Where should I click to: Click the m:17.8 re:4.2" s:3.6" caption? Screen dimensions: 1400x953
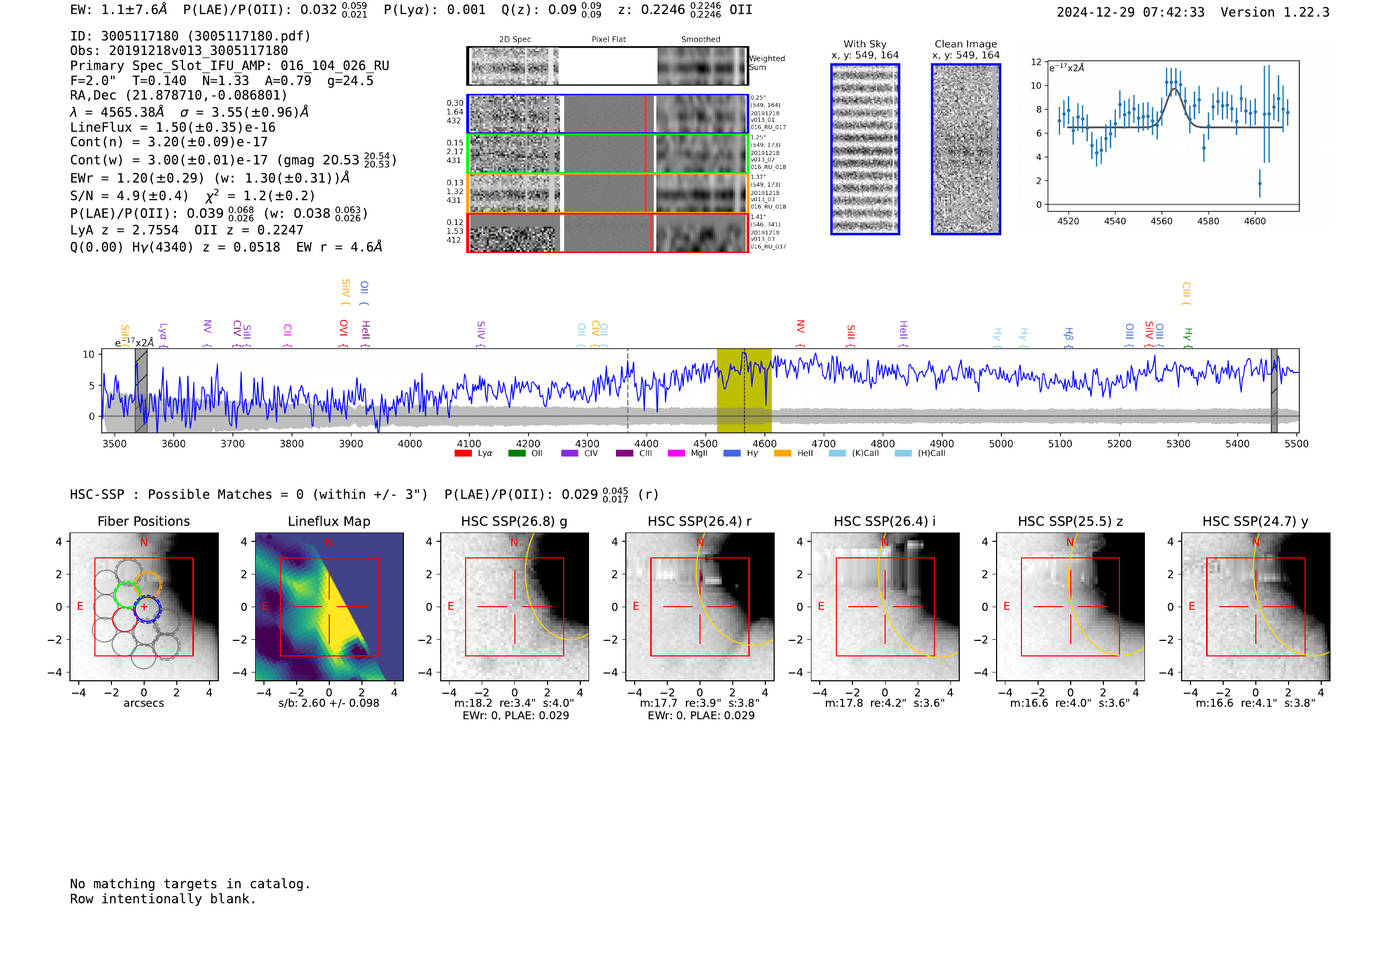tap(885, 703)
